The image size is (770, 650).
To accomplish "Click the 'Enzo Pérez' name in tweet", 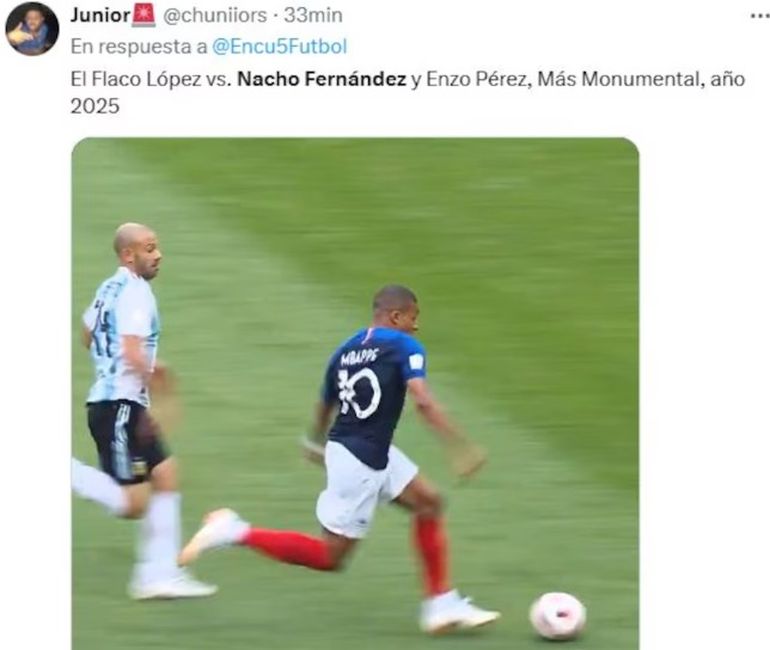I will [476, 79].
